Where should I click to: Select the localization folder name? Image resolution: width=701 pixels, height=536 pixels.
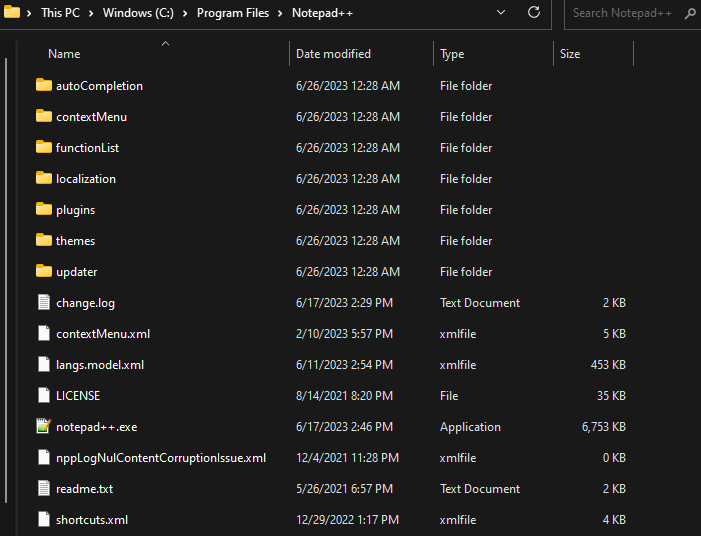coord(86,179)
